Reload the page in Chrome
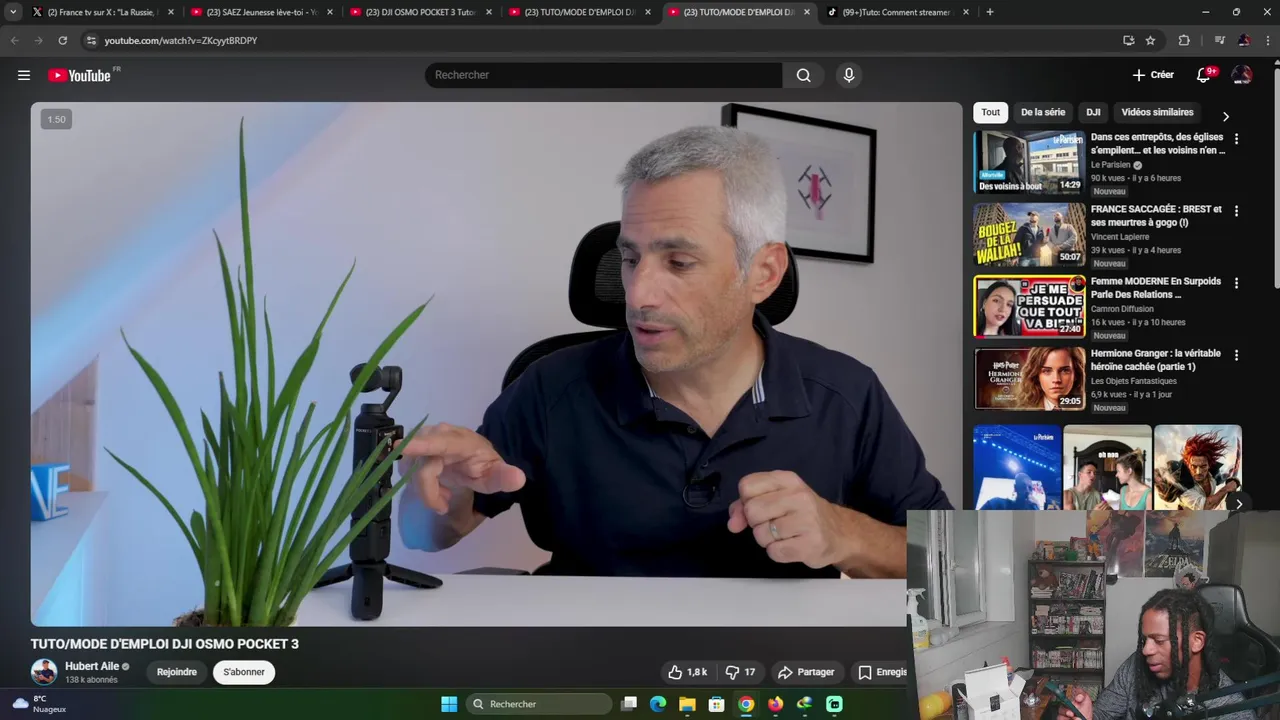Viewport: 1280px width, 720px height. coord(62,40)
